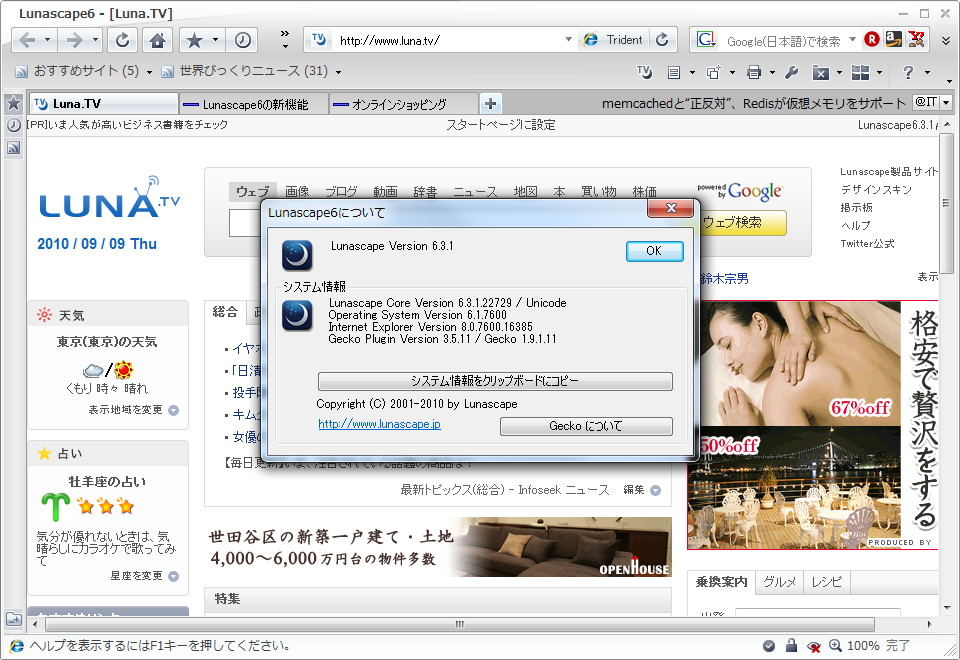Click the print icon on the toolbar
960x660 pixels.
(x=754, y=73)
